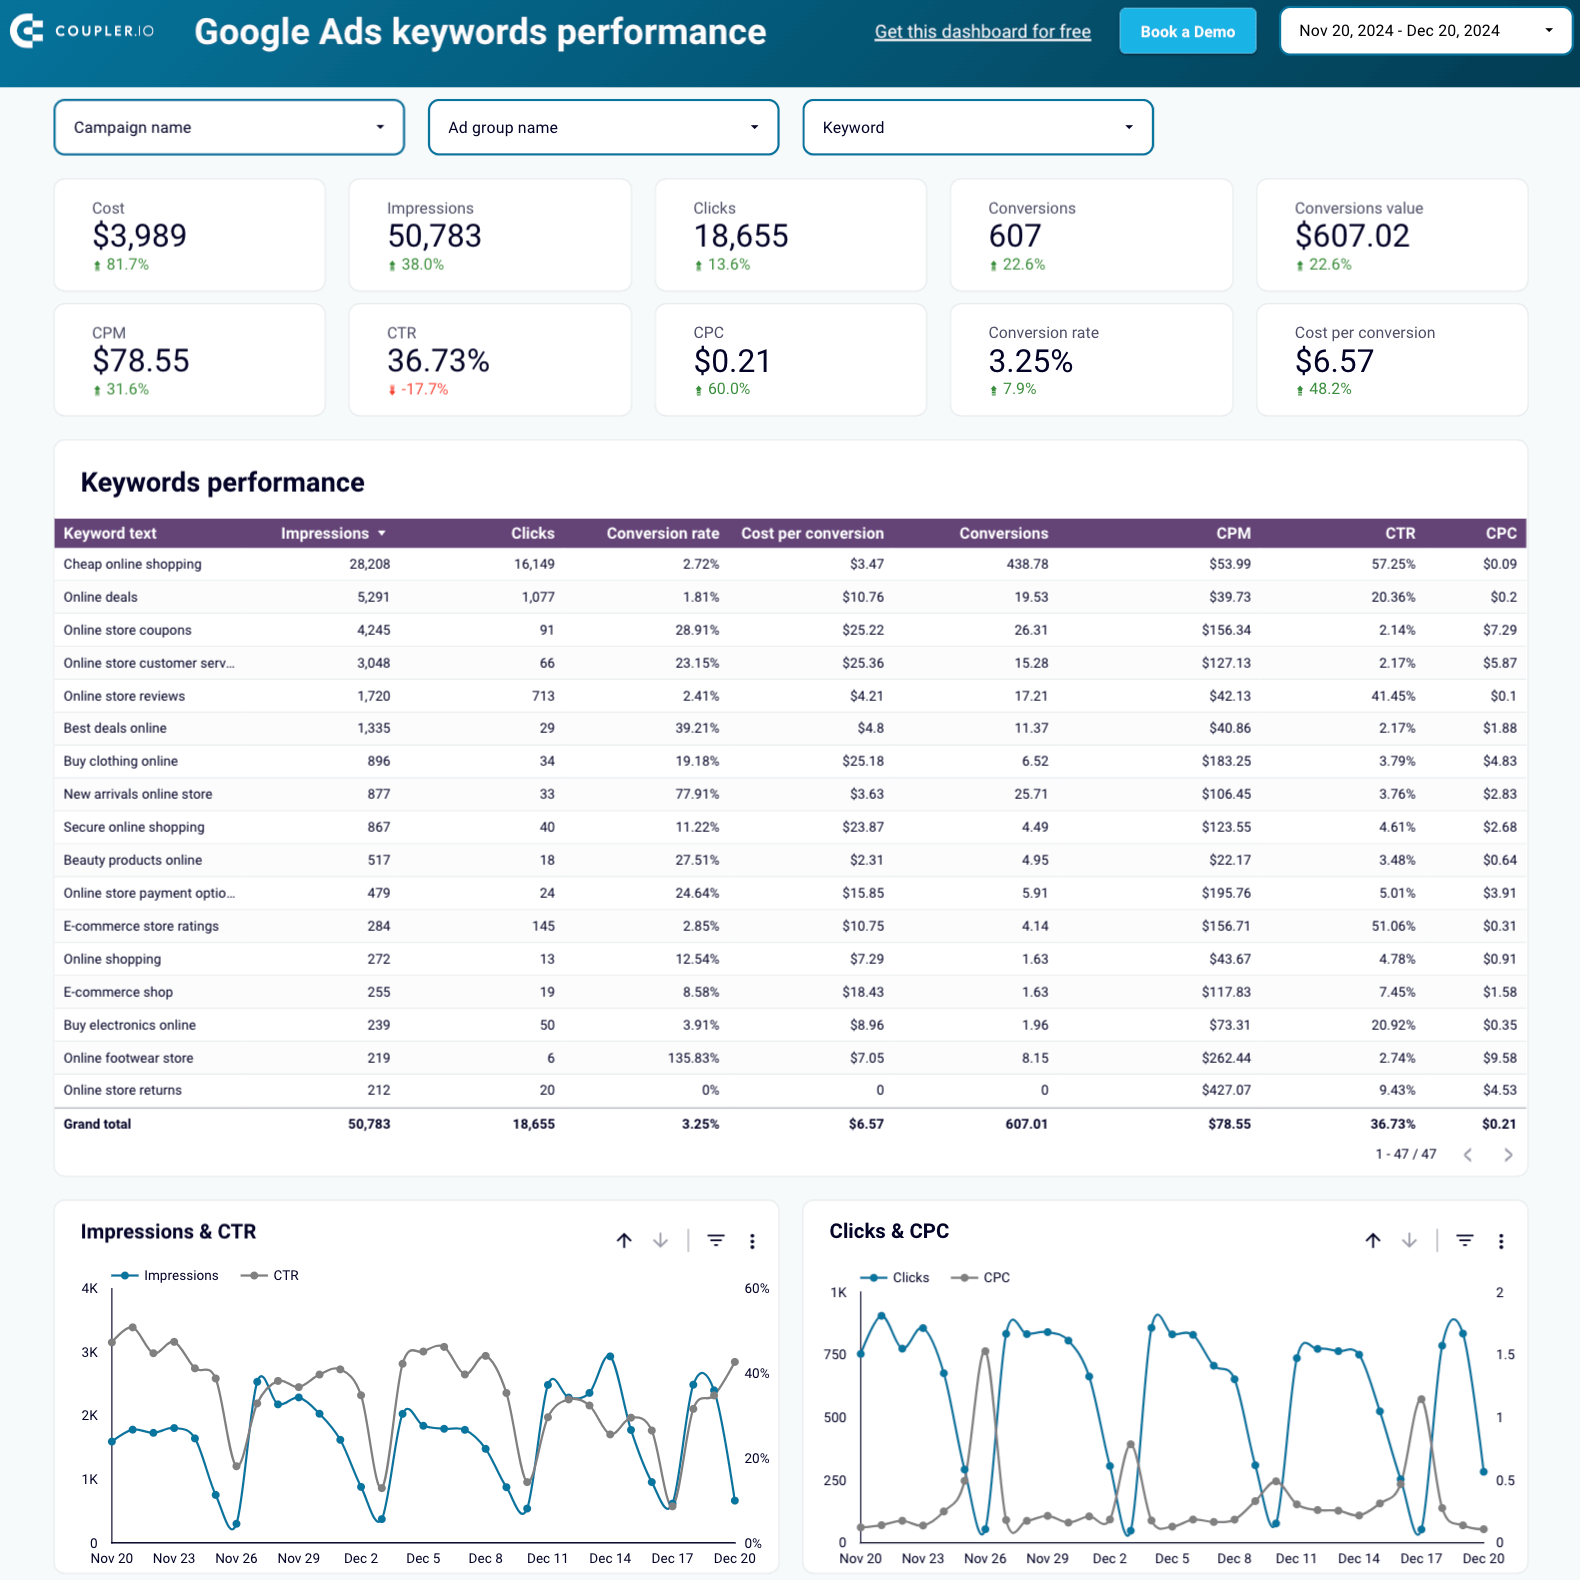Drill up in Impressions & CTR chart
This screenshot has height=1580, width=1580.
[624, 1241]
